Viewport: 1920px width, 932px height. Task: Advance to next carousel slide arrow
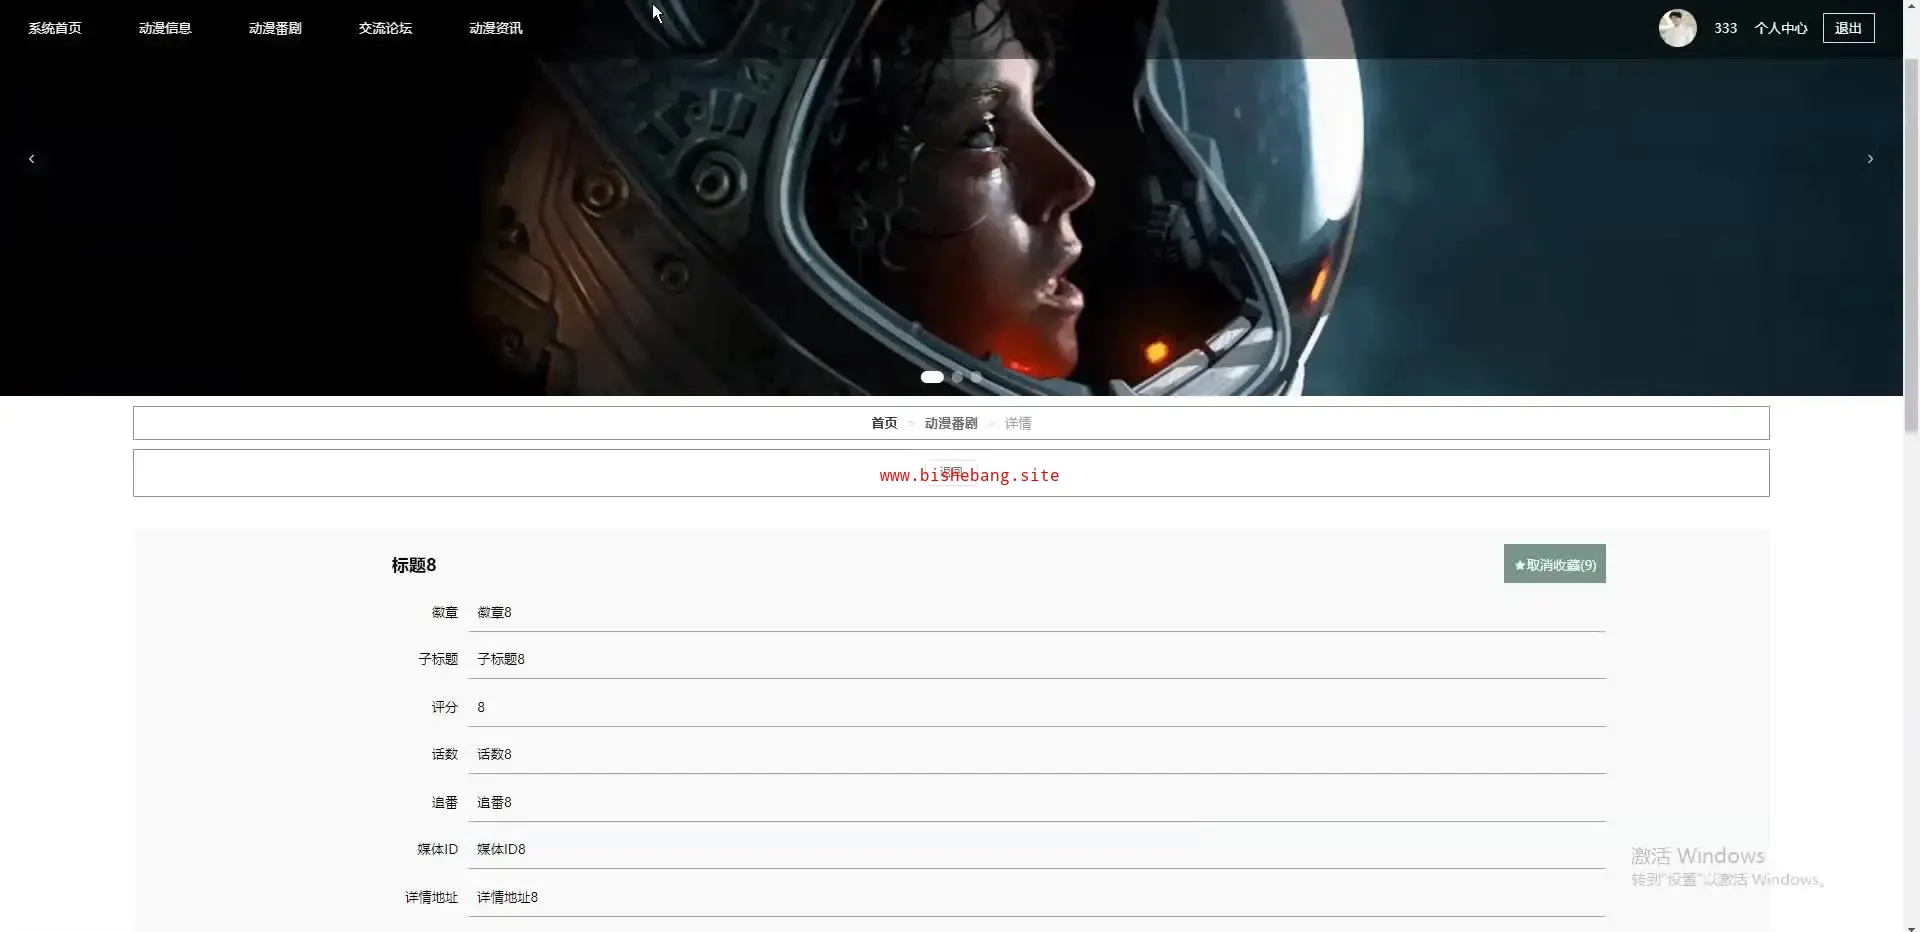(x=1870, y=159)
